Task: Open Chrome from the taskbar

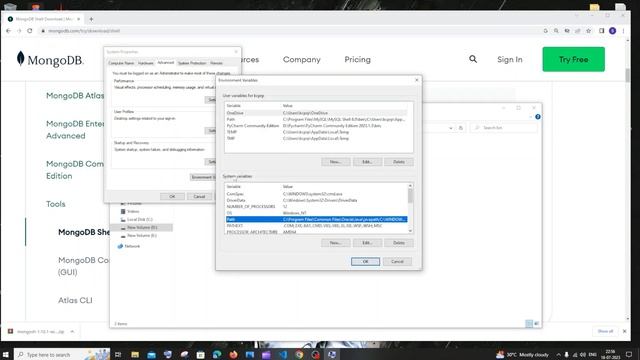Action: point(299,355)
